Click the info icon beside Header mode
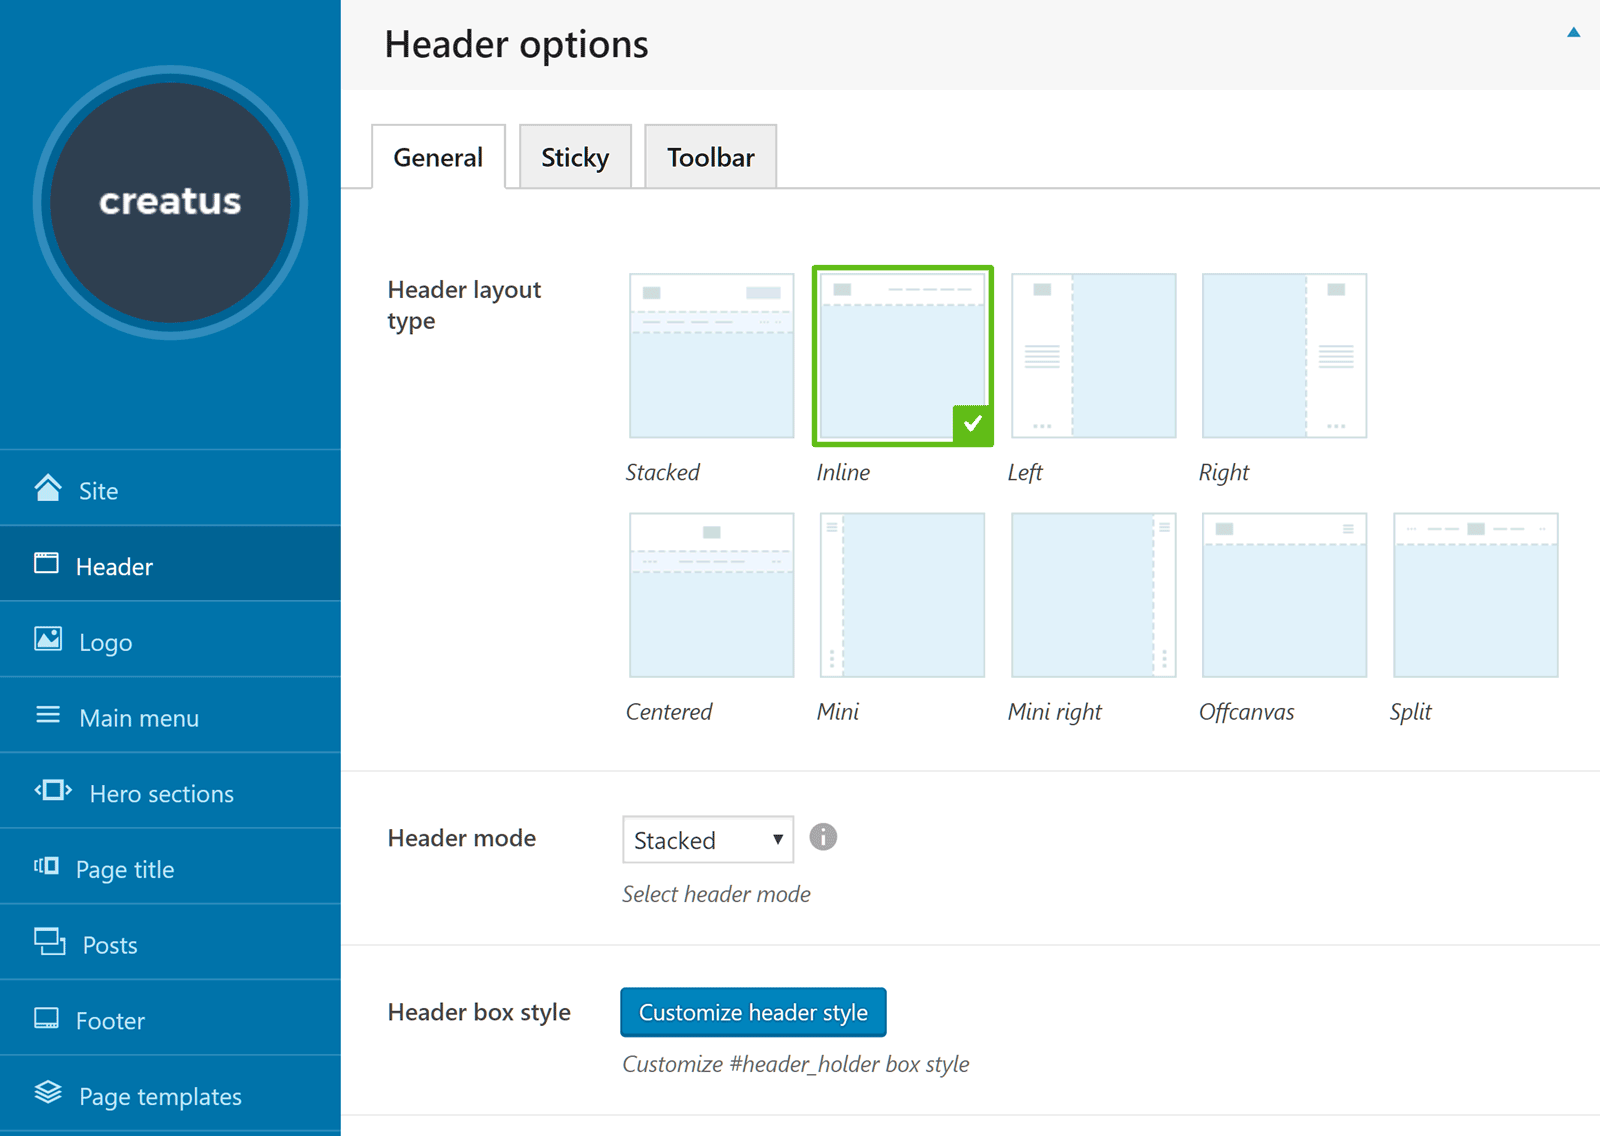The height and width of the screenshot is (1136, 1600). 823,837
